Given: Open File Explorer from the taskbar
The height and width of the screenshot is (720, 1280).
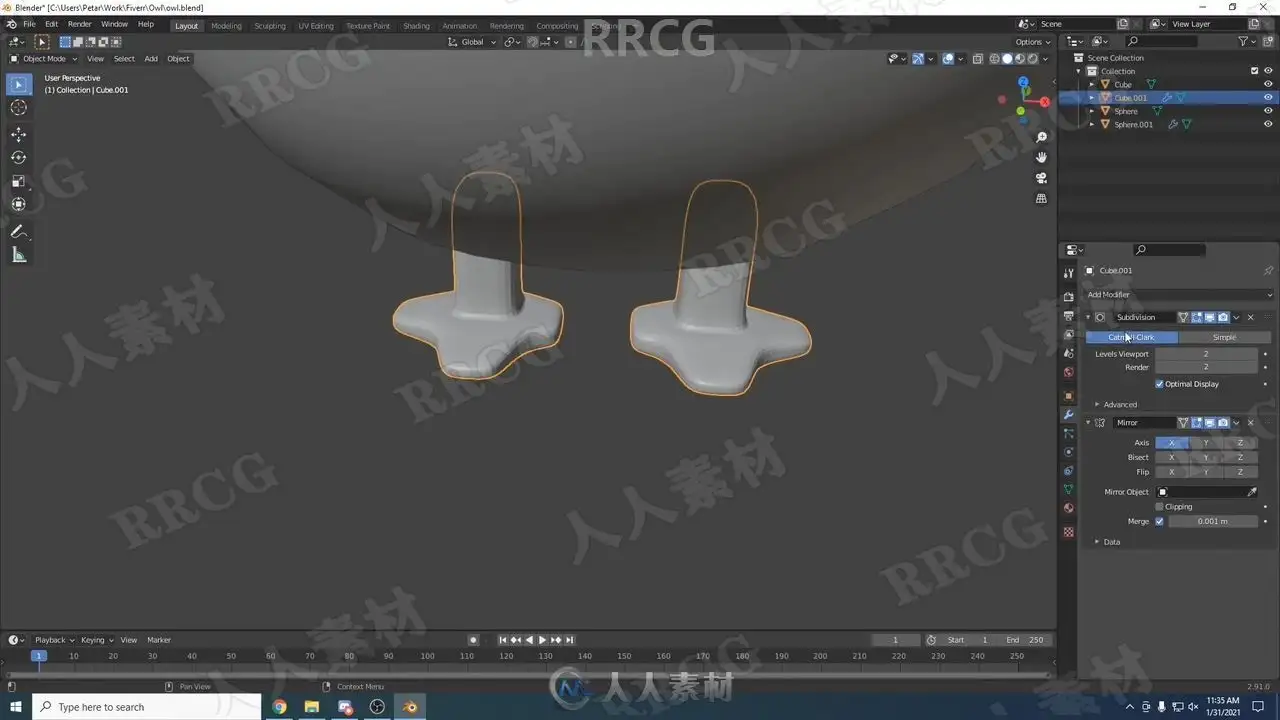Looking at the screenshot, I should click(x=312, y=707).
